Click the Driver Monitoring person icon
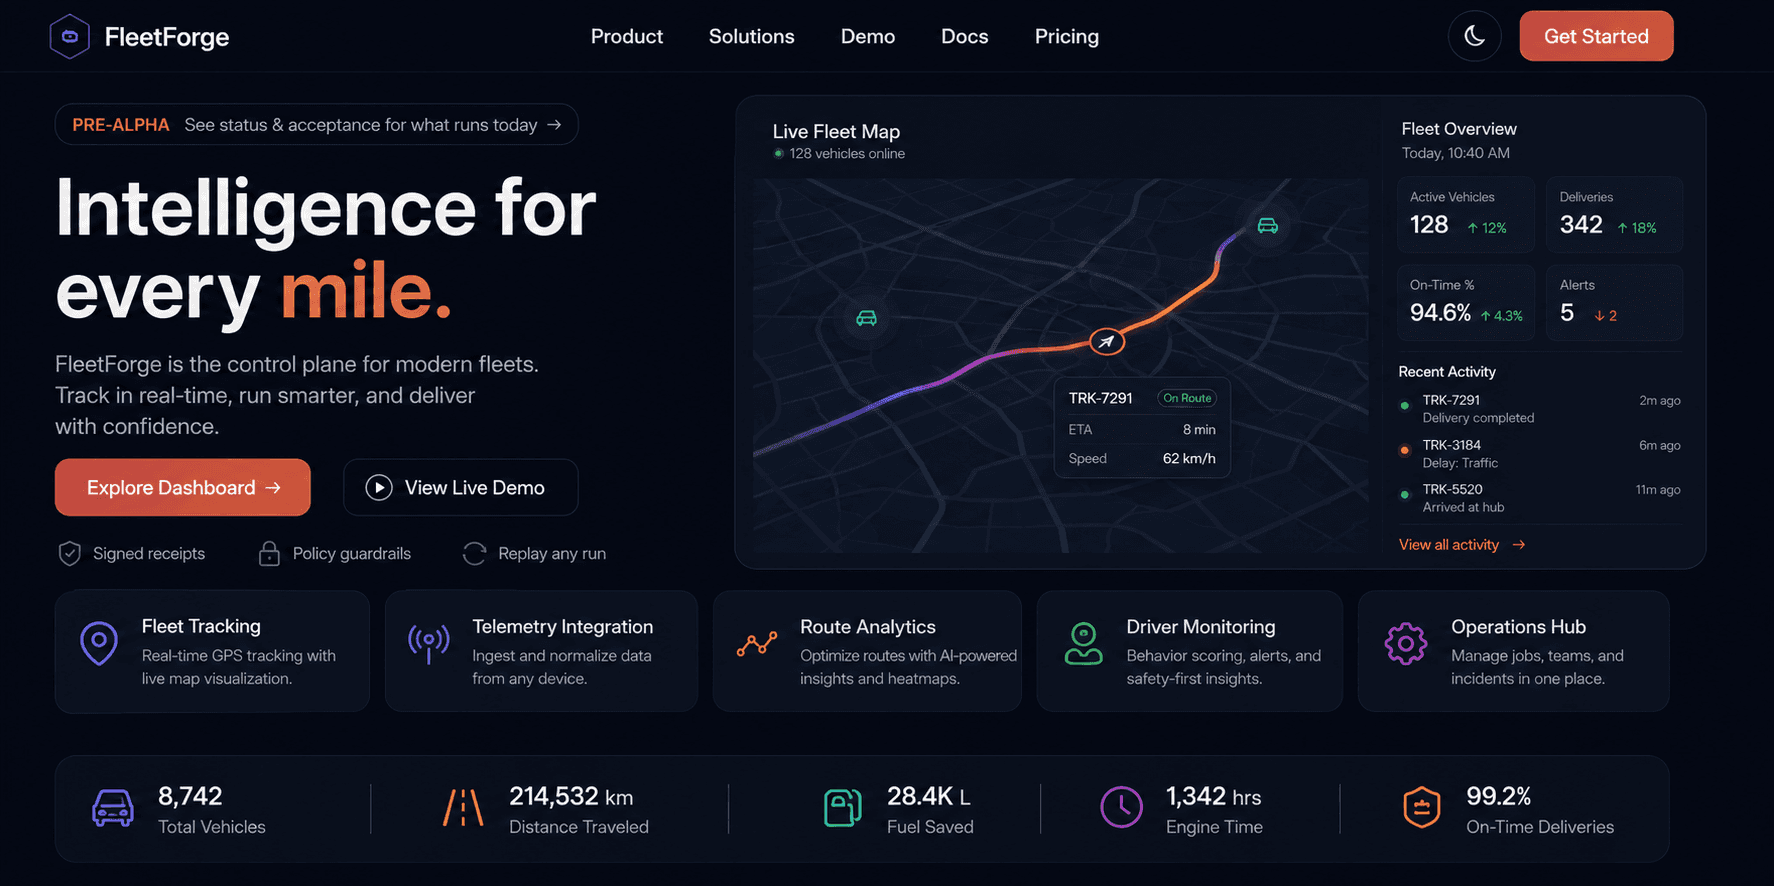 pos(1083,643)
